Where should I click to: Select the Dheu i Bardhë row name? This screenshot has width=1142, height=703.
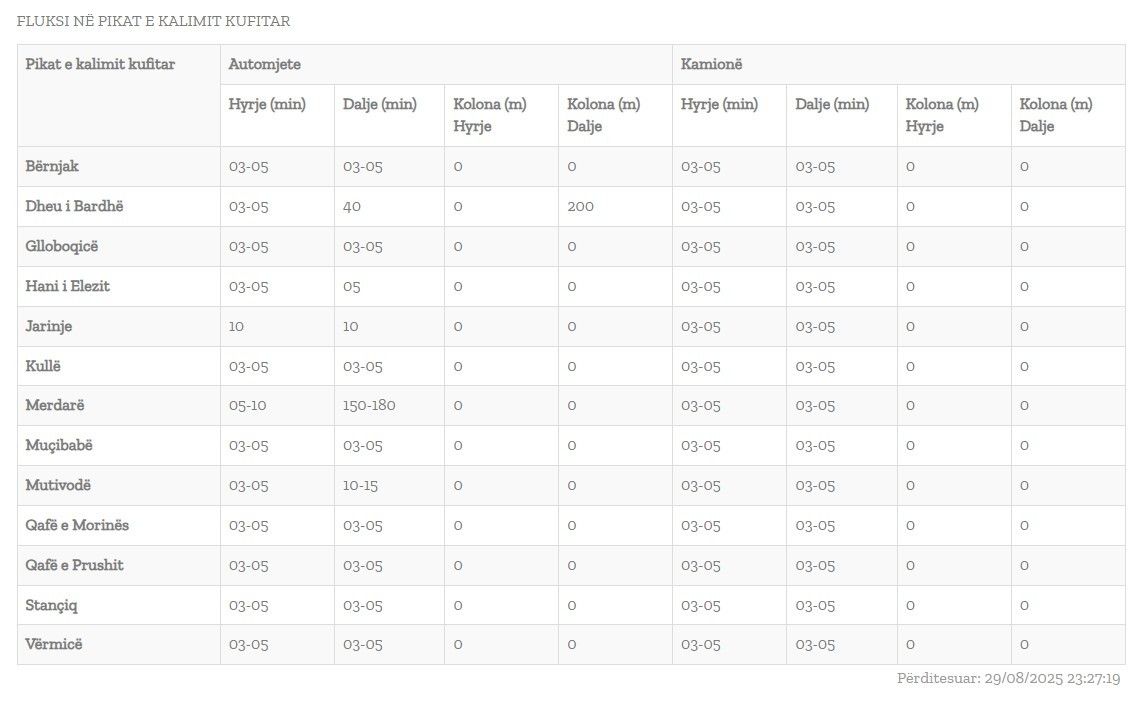click(x=75, y=206)
